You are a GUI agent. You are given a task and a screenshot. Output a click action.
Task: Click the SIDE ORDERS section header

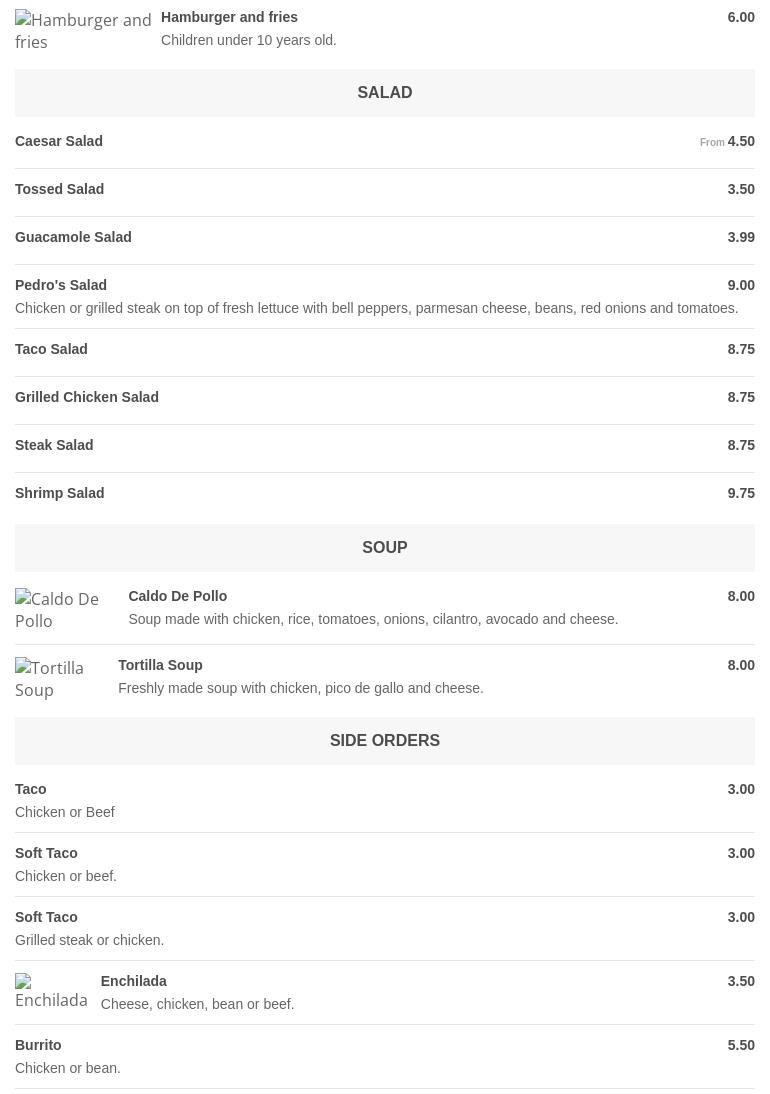[384, 741]
